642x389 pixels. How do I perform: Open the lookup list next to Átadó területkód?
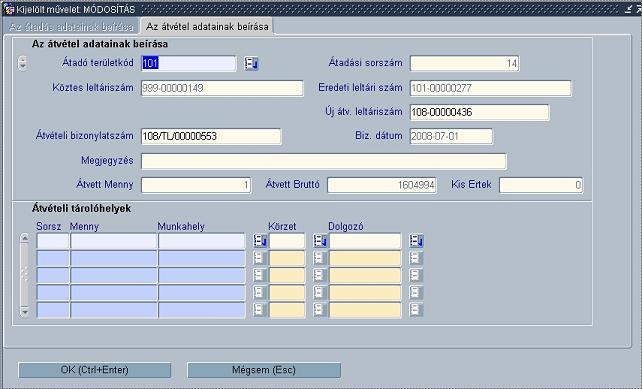pos(251,63)
